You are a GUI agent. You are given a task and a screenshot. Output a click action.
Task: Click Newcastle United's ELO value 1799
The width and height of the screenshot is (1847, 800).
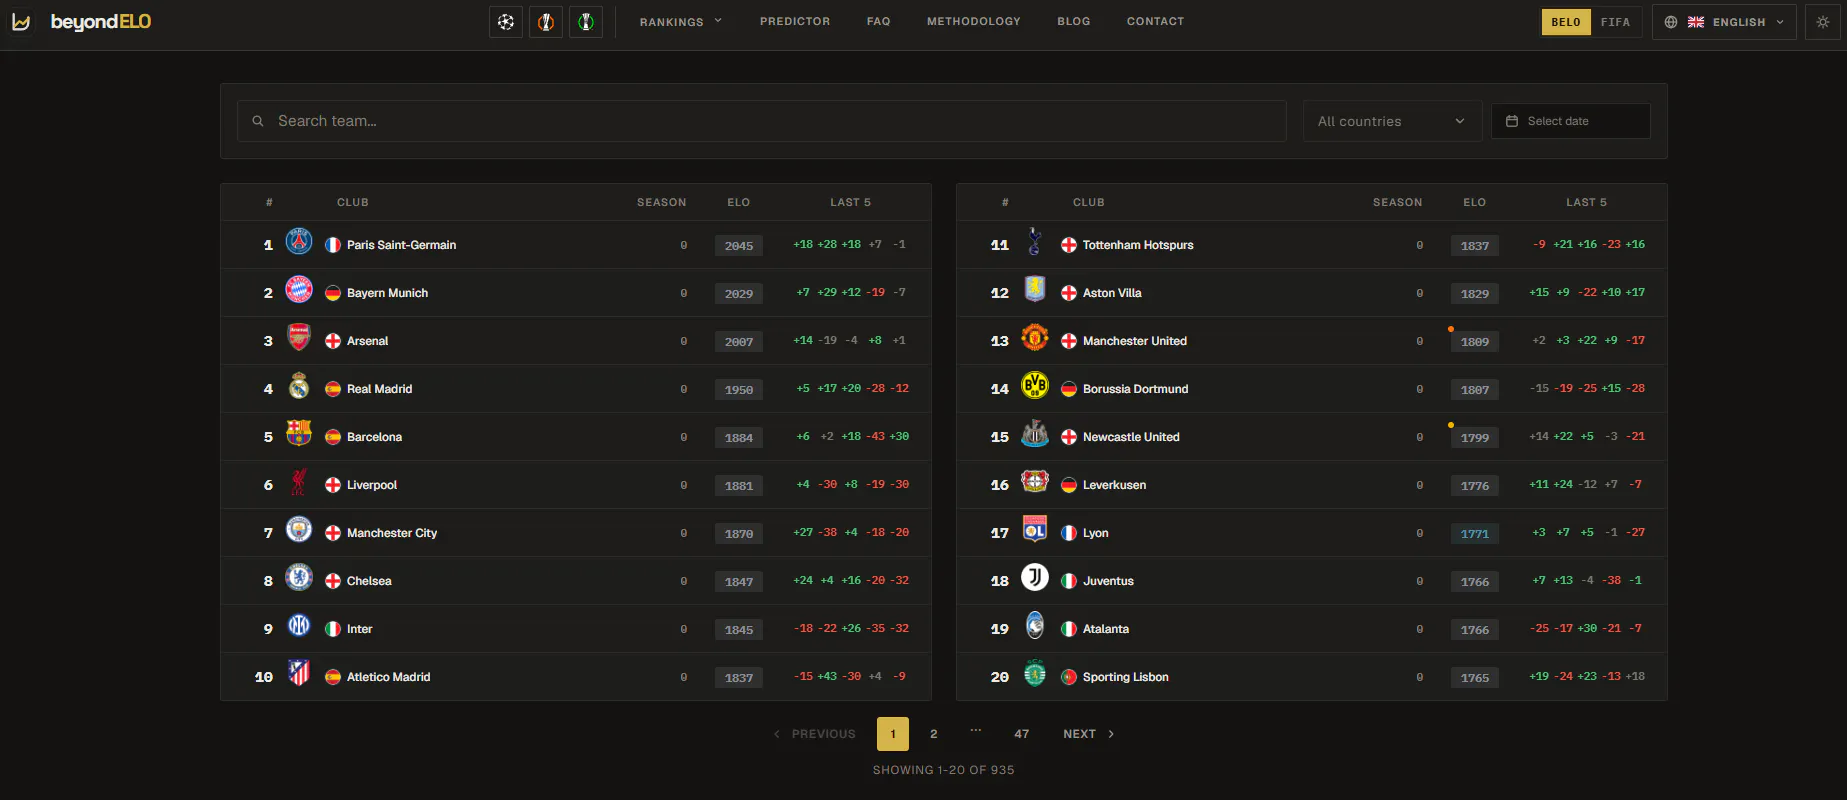tap(1475, 438)
